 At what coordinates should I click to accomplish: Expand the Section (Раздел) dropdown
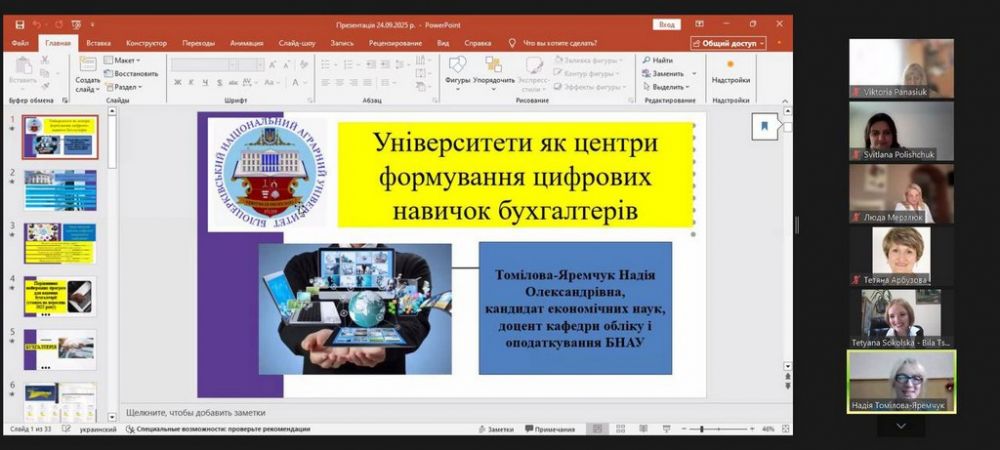(x=124, y=87)
